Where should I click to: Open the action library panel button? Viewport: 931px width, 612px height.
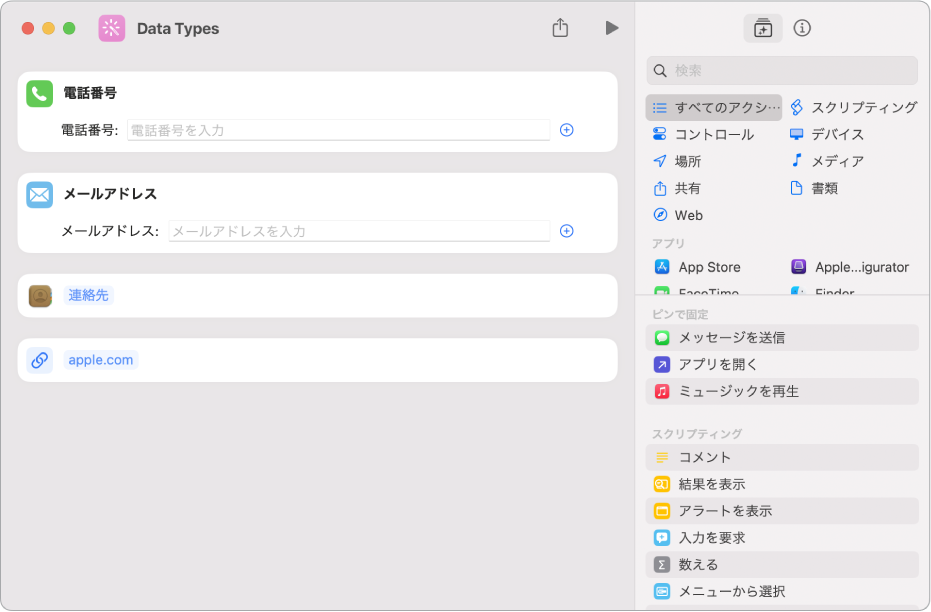point(762,28)
